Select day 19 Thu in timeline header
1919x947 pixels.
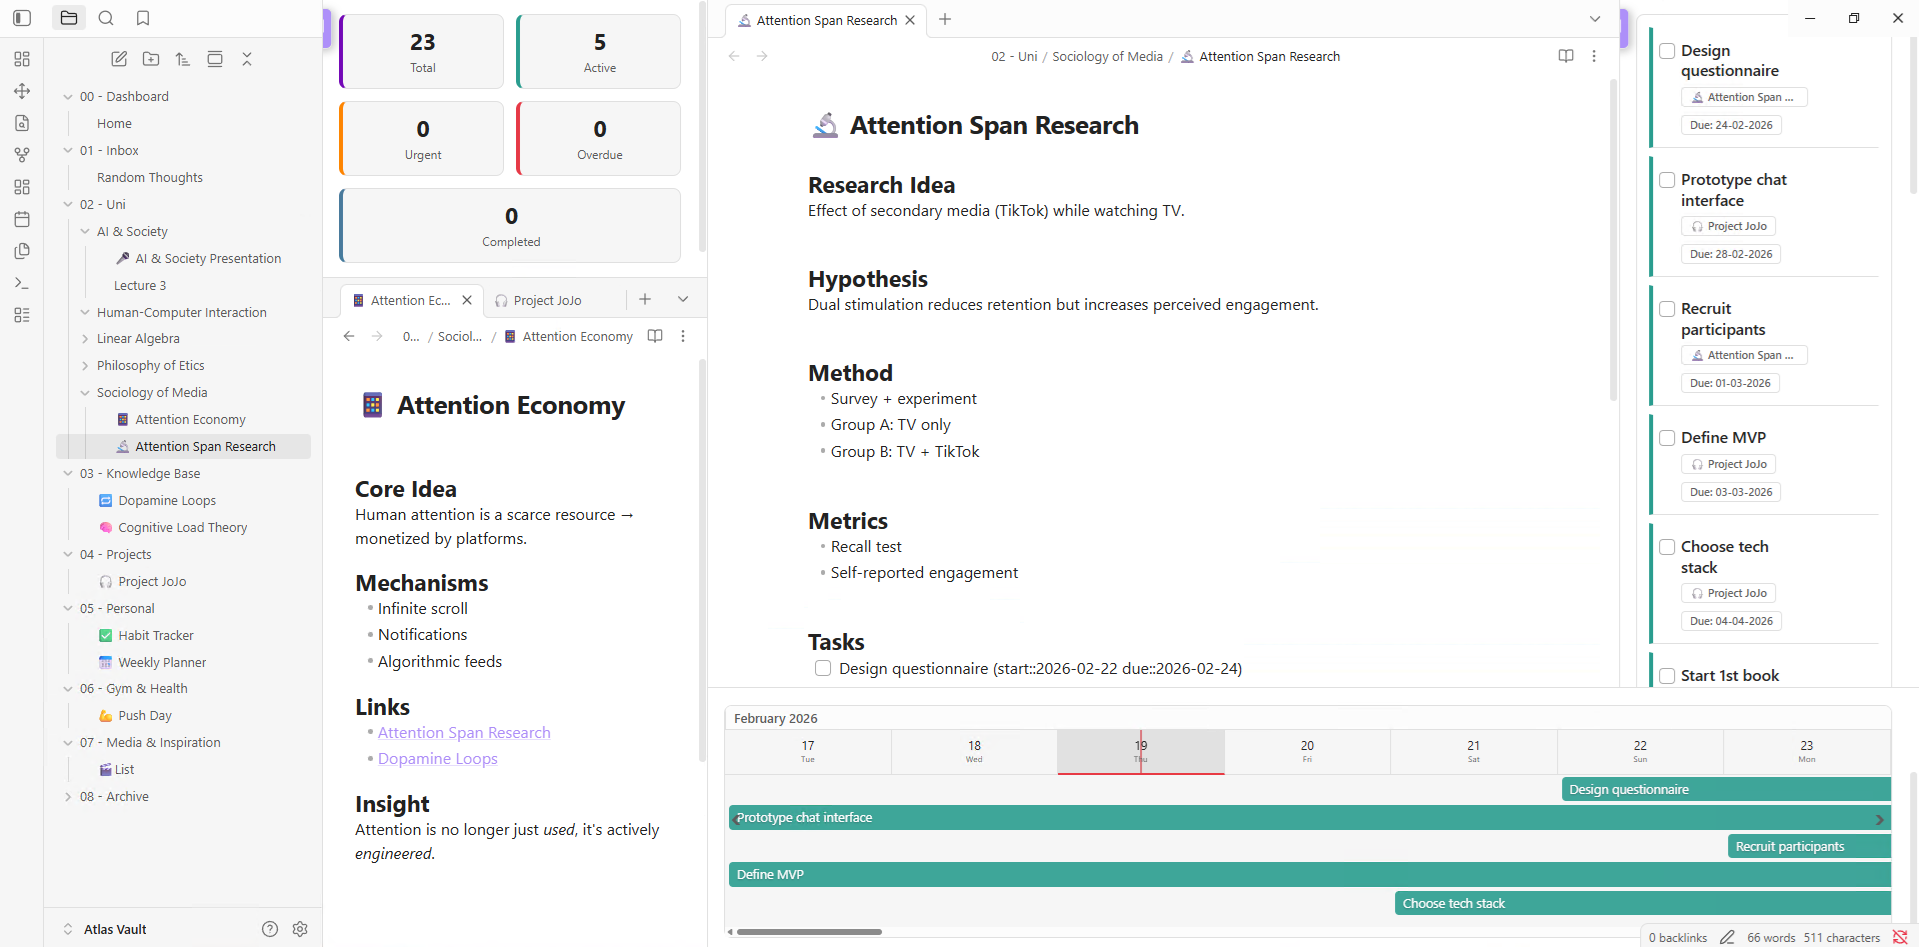[1141, 752]
